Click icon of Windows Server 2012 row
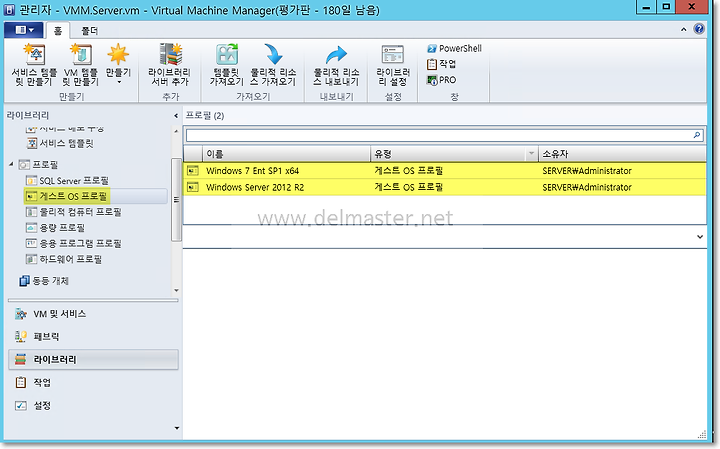Screen dimensions: 720x449 pyautogui.click(x=193, y=187)
